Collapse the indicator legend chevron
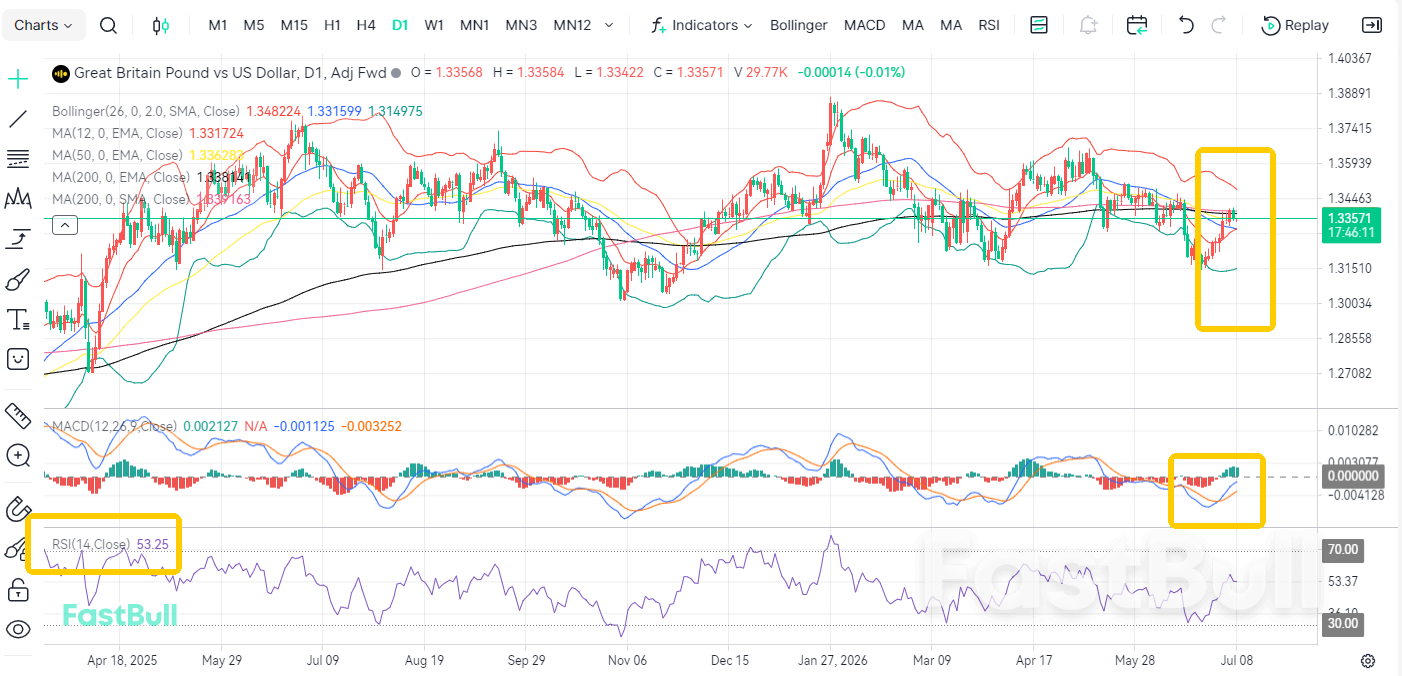 pyautogui.click(x=64, y=224)
